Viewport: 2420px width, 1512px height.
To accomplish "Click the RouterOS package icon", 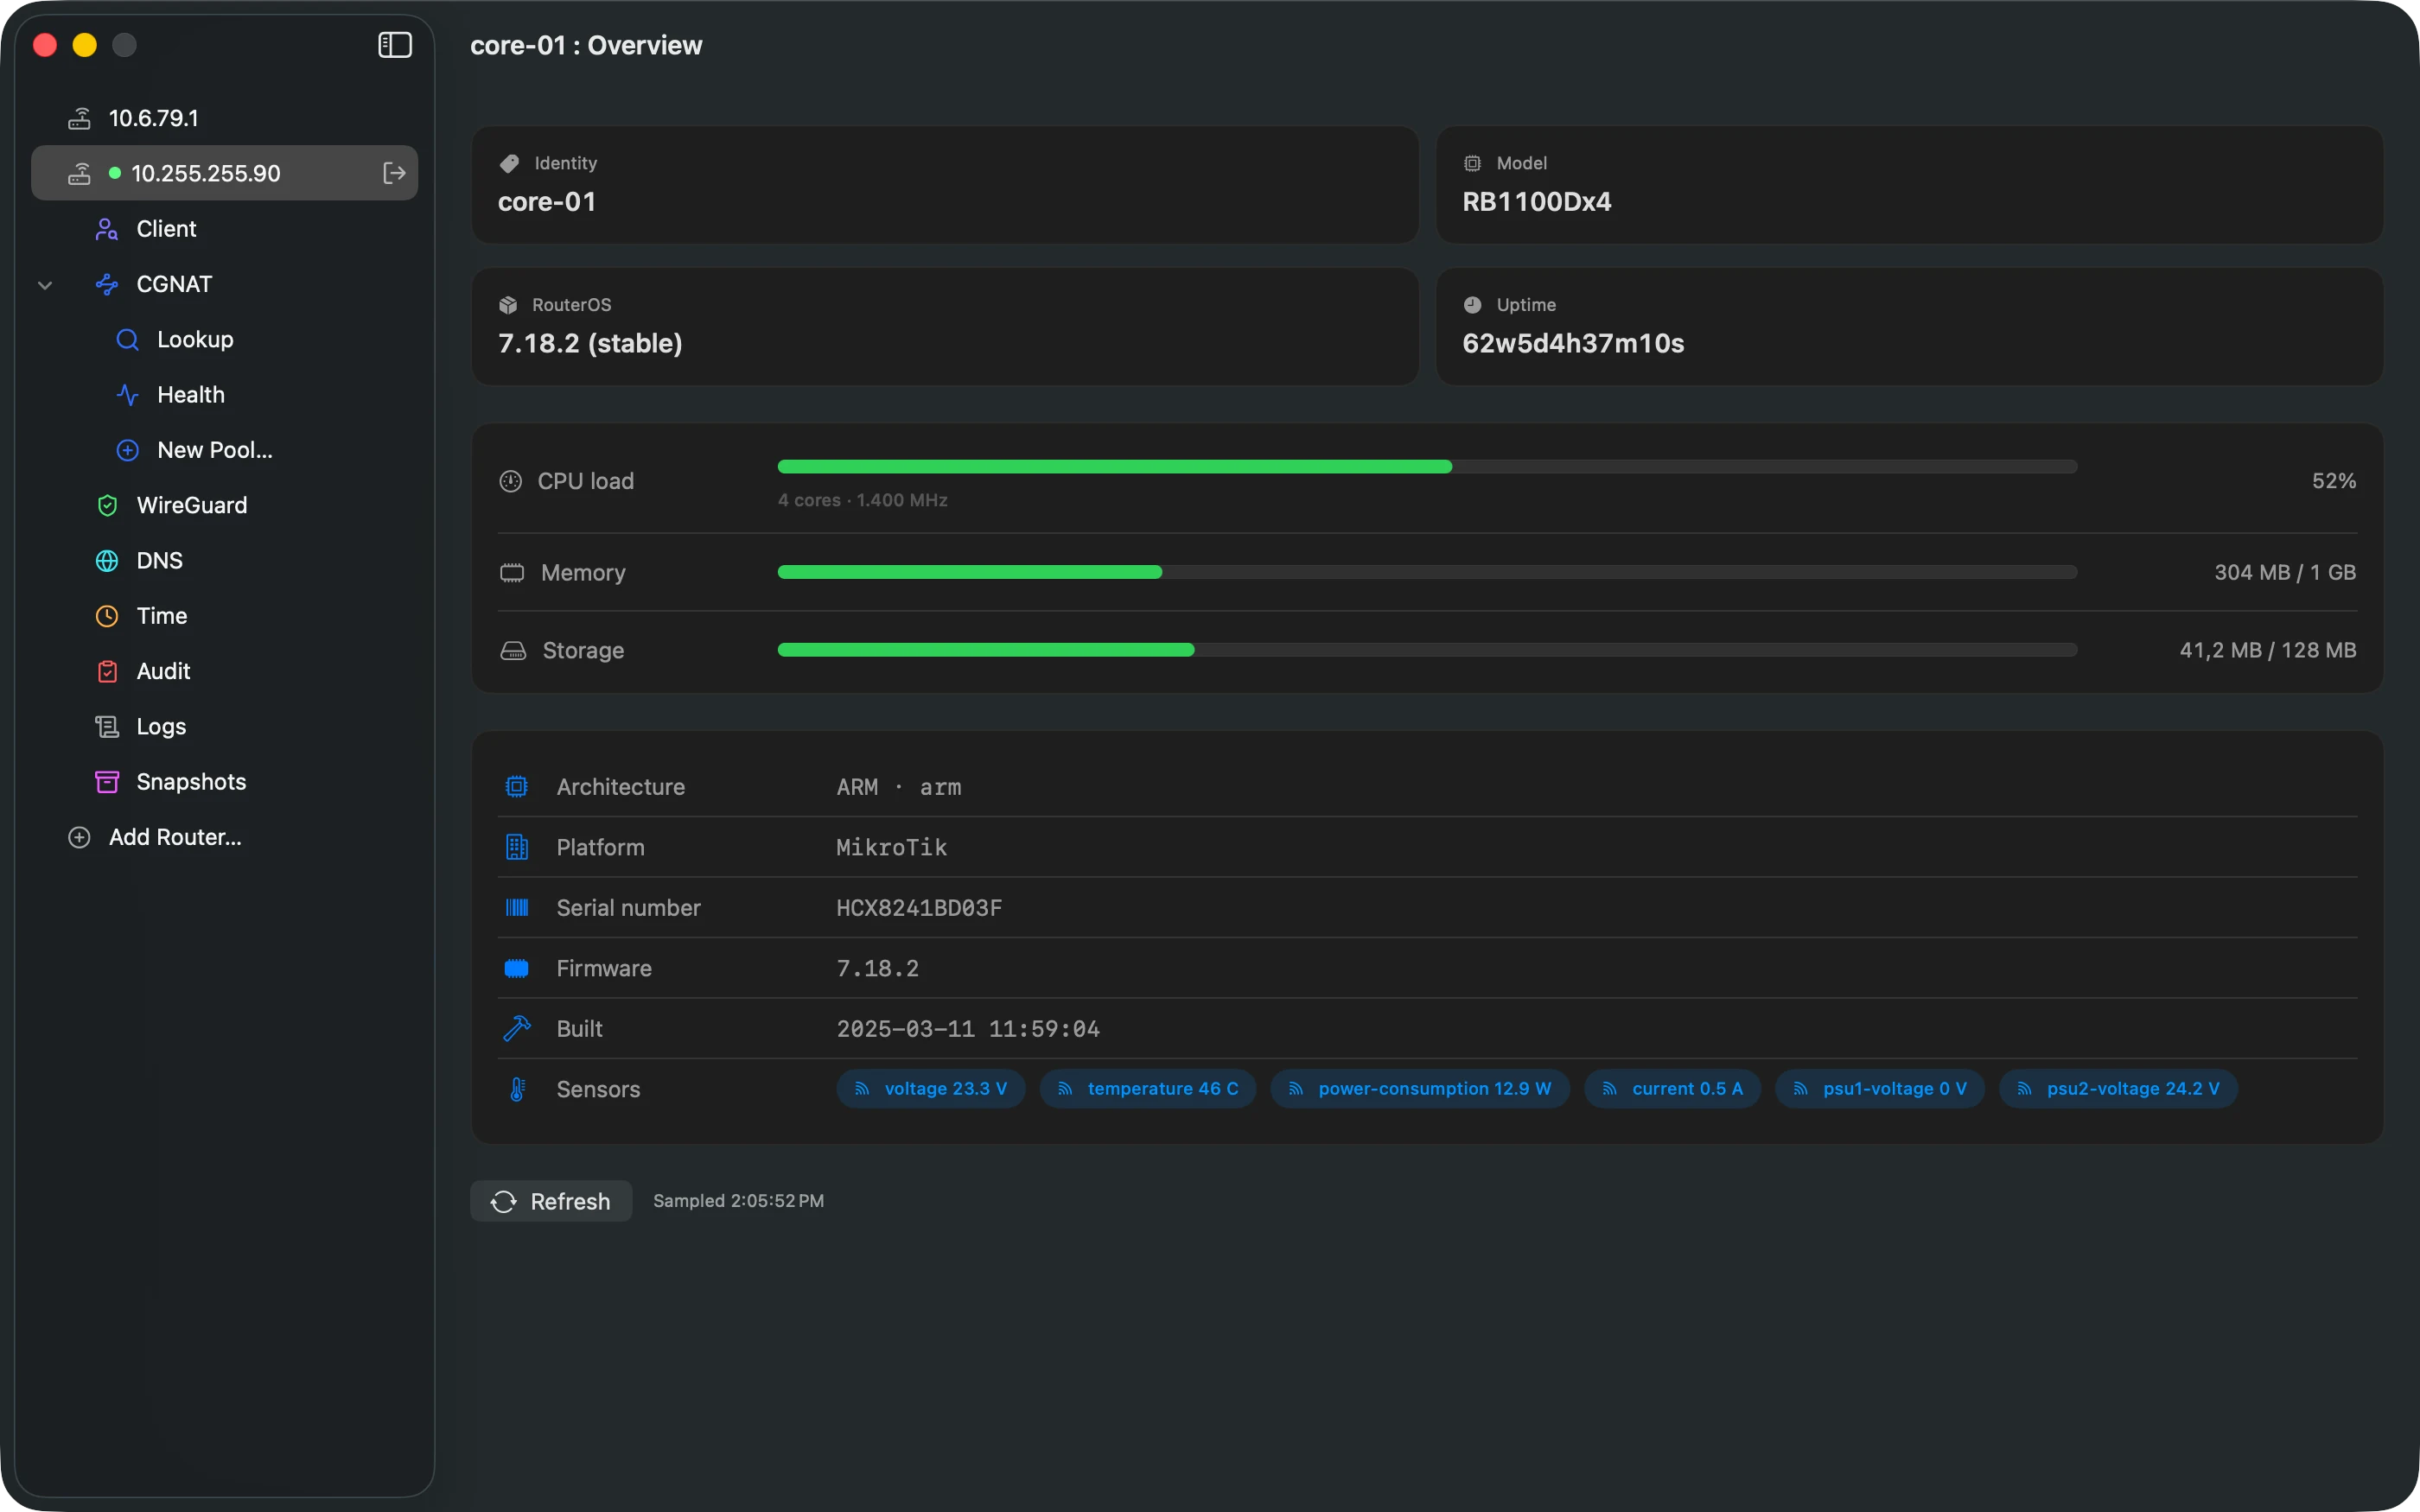I will (508, 305).
